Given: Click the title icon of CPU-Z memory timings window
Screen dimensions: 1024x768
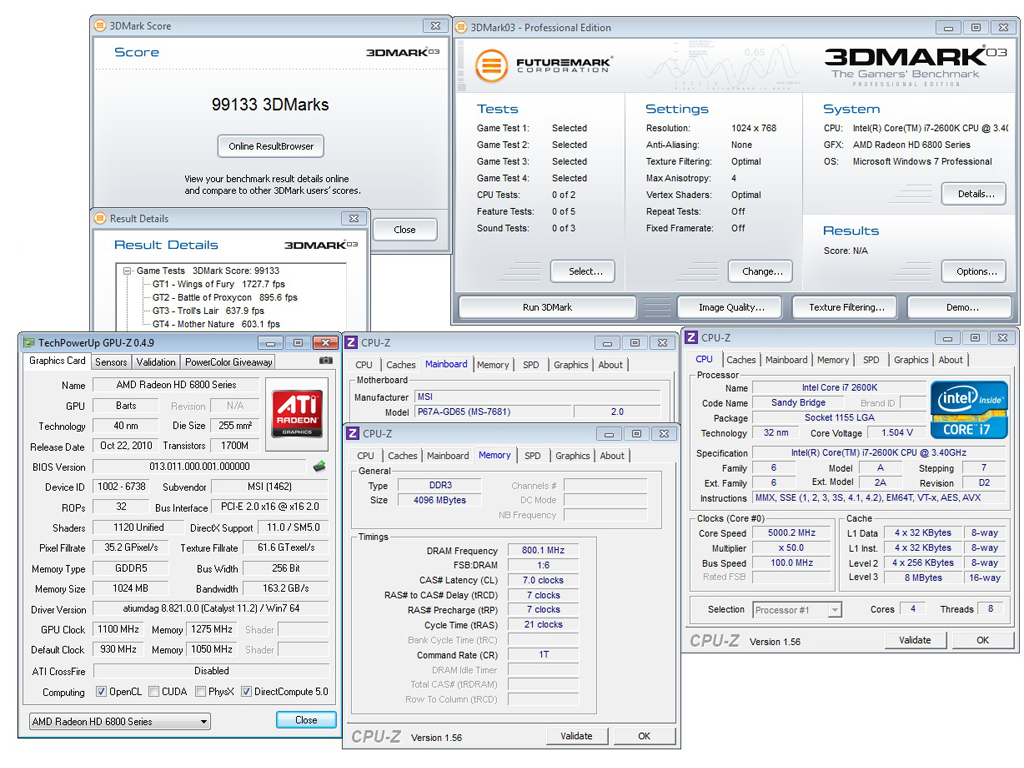Looking at the screenshot, I should pos(353,433).
